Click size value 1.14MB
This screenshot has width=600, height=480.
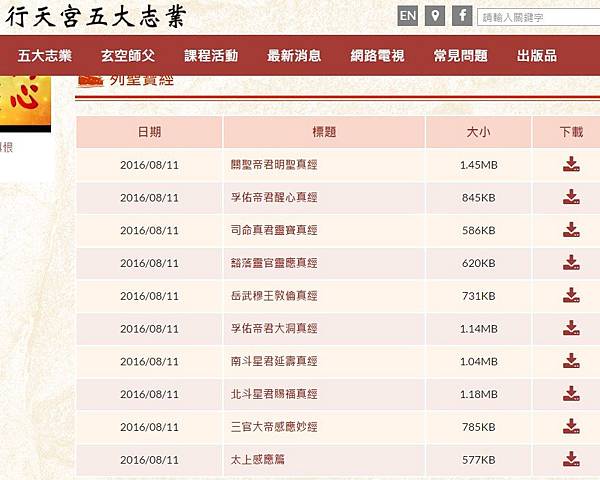click(478, 329)
